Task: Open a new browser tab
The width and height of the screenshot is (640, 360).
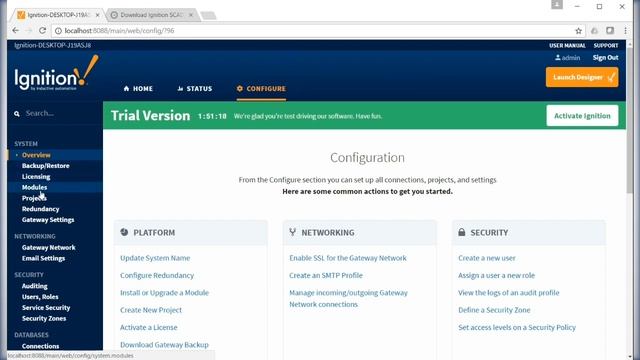Action: (x=209, y=16)
